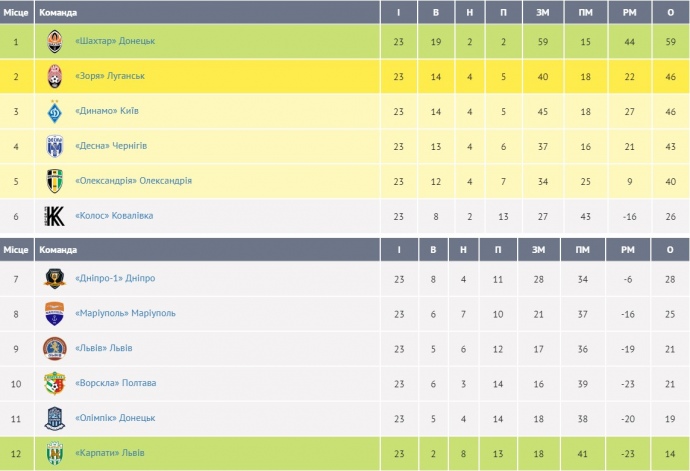Click the Vorskla Poltava club crest
Screen dimensions: 690x471
[55, 383]
